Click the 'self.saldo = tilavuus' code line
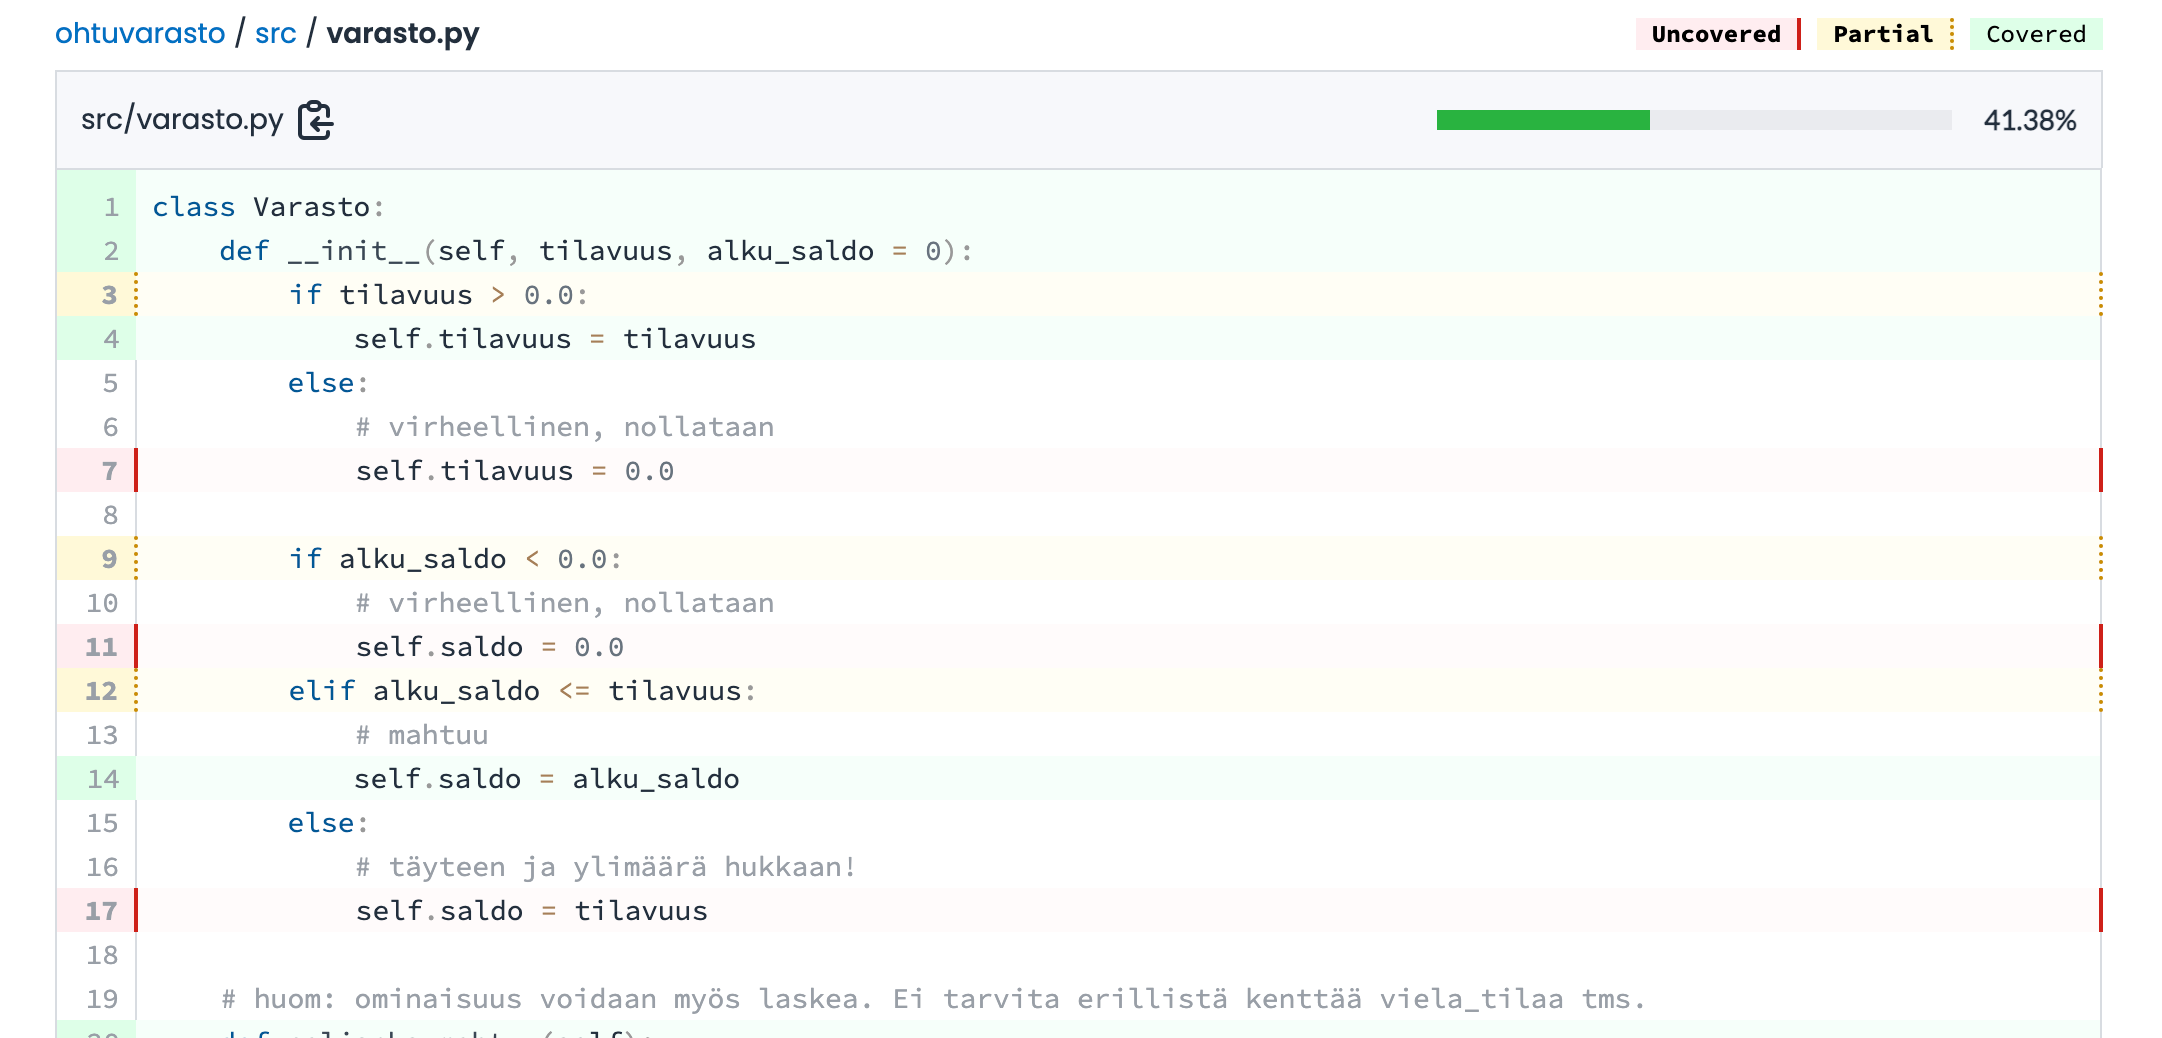This screenshot has height=1038, width=2162. point(531,911)
